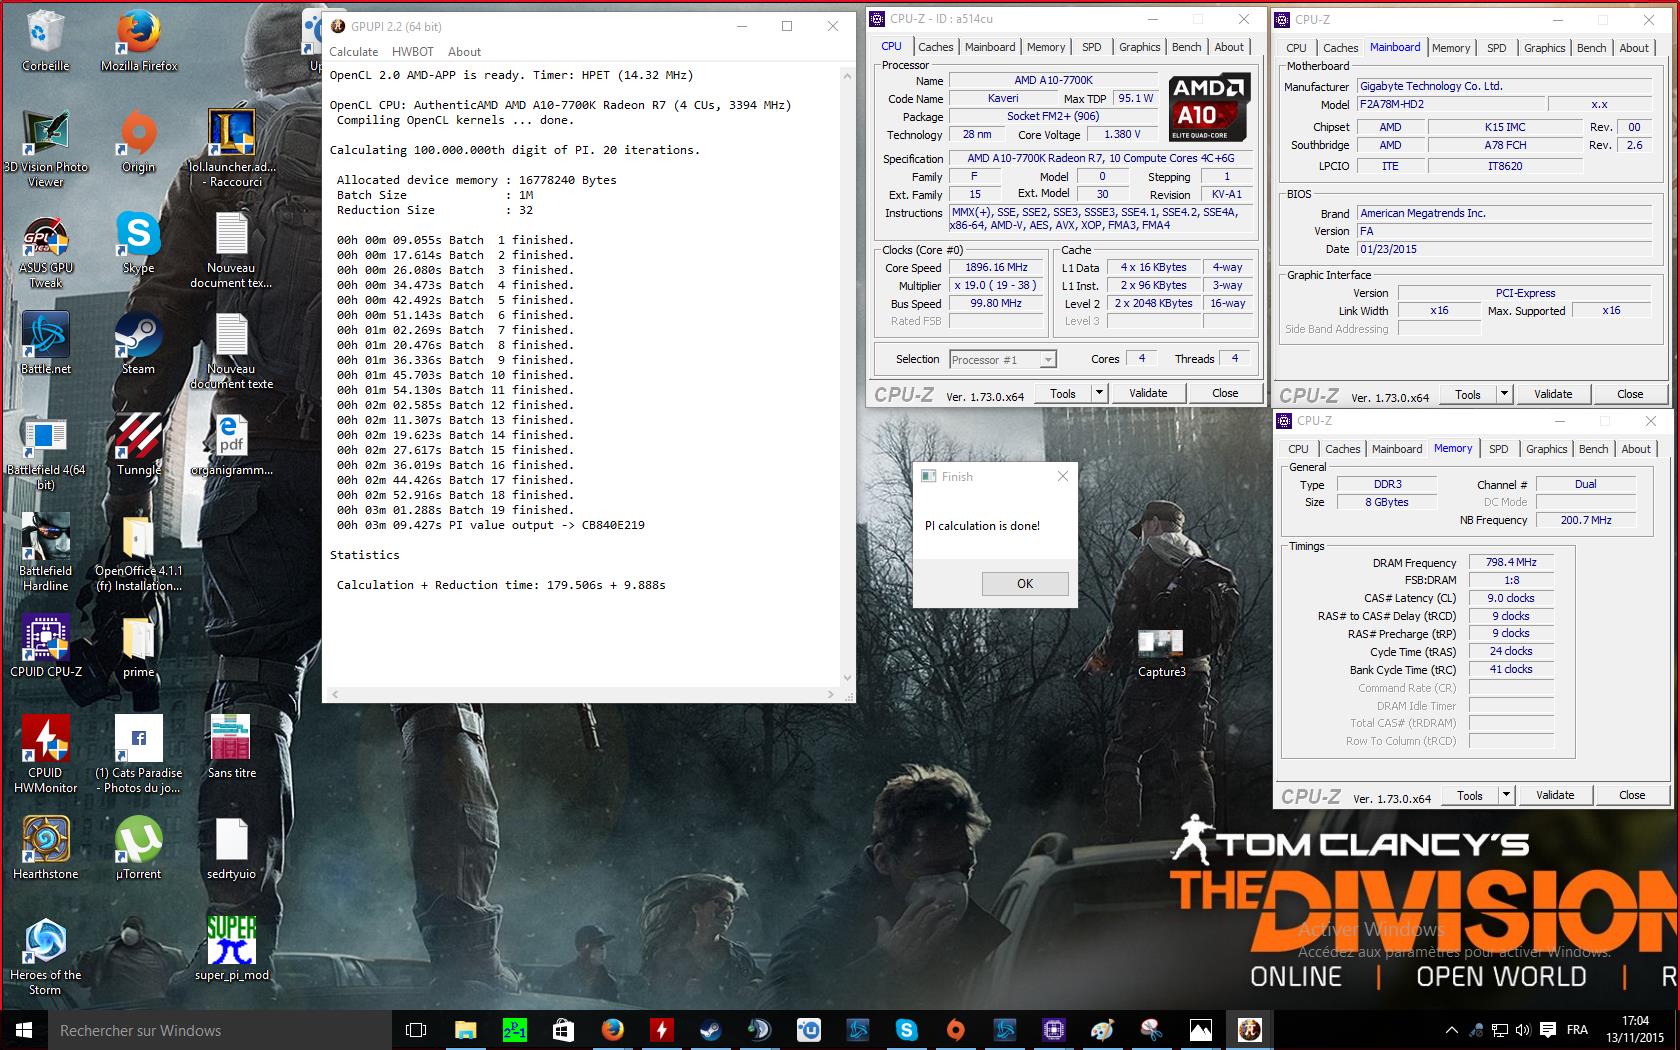1680x1050 pixels.
Task: Open the prime folder icon
Action: pyautogui.click(x=138, y=647)
